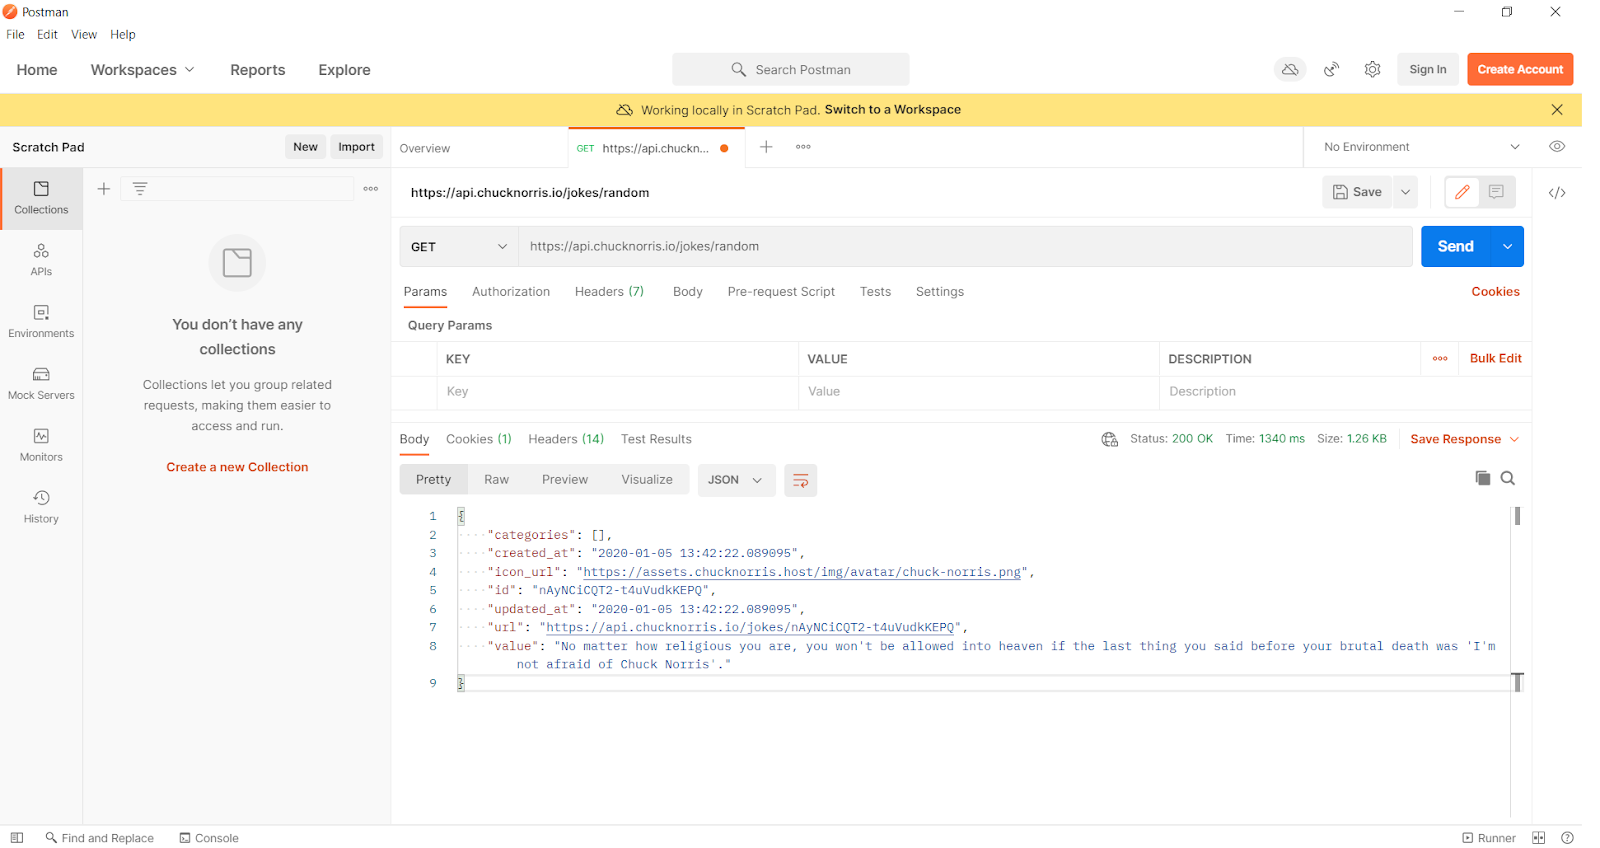This screenshot has width=1600, height=848.
Task: Copy the response body to clipboard
Action: coord(1482,478)
